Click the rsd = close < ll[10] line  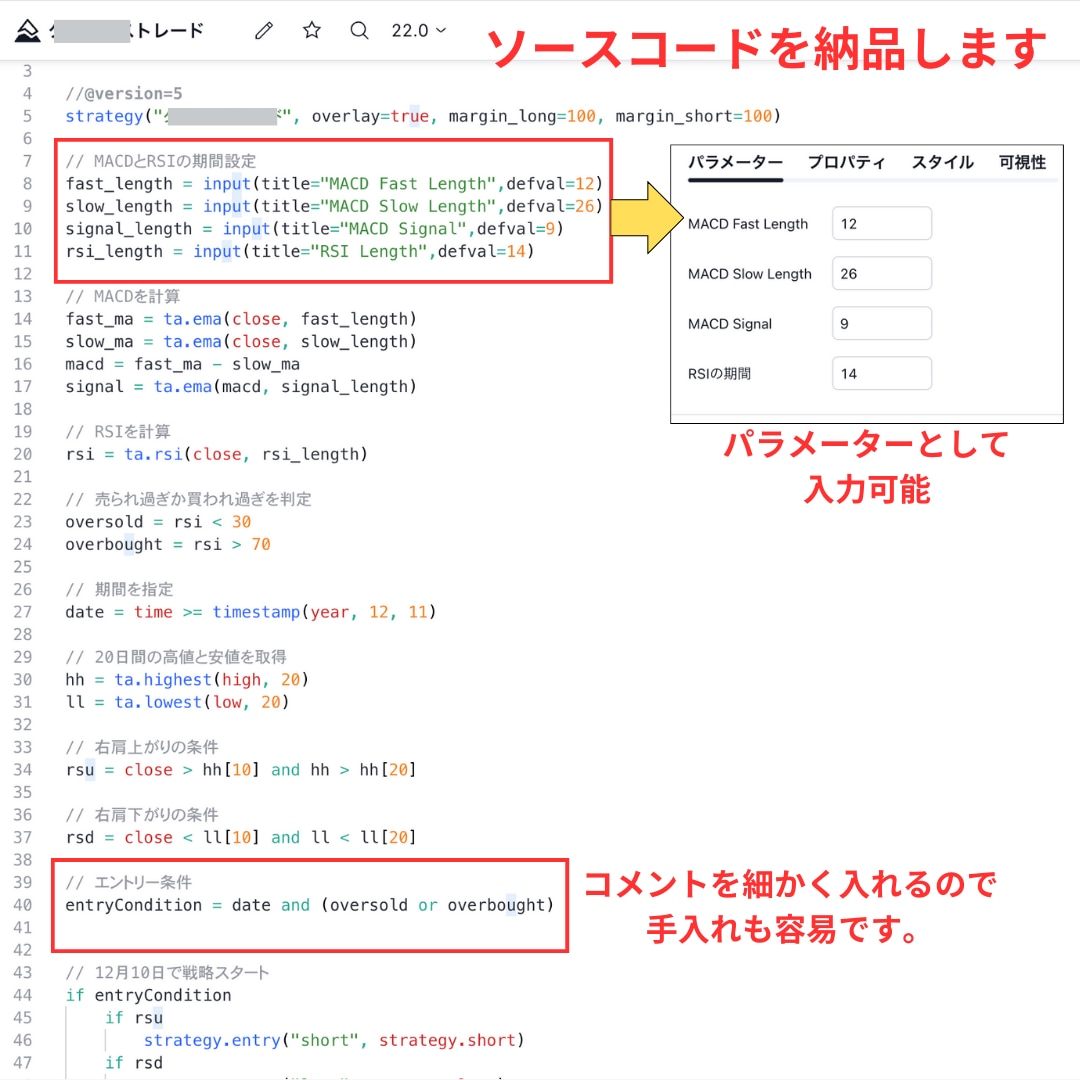(241, 838)
